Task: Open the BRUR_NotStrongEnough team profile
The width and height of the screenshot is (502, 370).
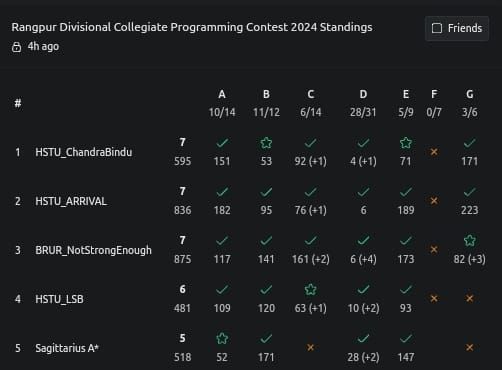Action: click(x=93, y=250)
